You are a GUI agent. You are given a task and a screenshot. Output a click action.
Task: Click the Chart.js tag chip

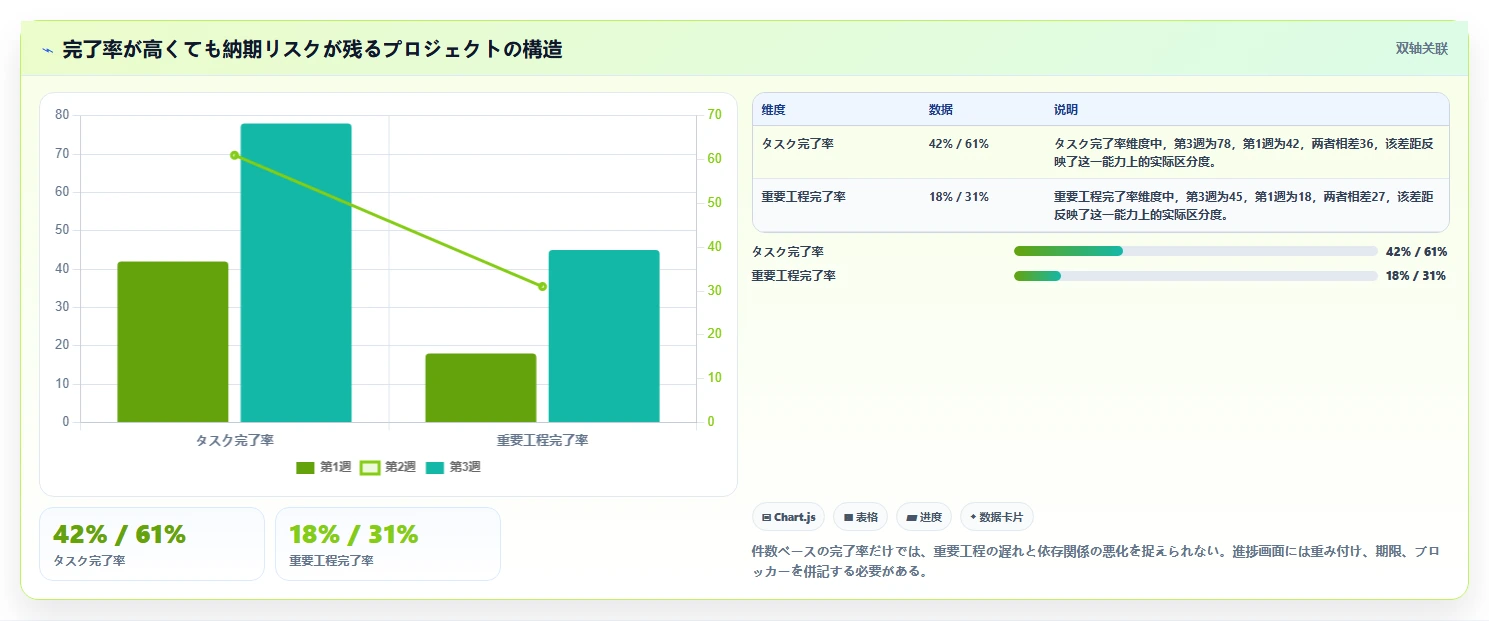click(x=788, y=517)
